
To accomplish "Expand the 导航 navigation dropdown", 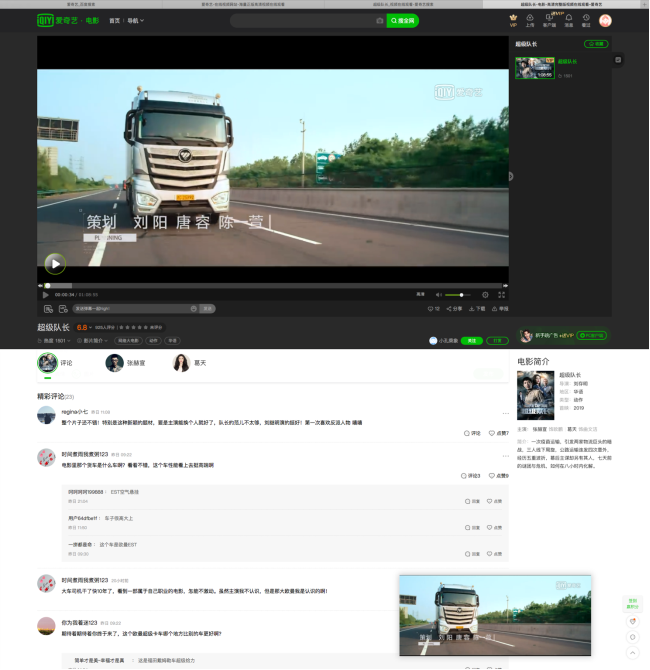I will pyautogui.click(x=135, y=21).
